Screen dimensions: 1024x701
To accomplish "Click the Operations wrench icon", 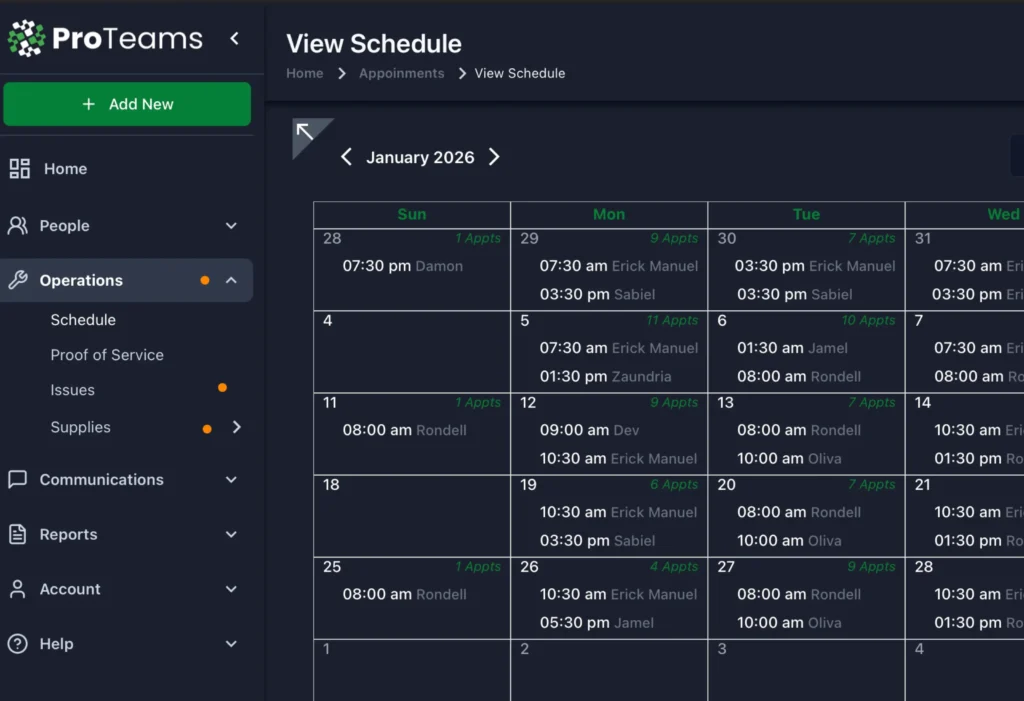I will coord(18,281).
